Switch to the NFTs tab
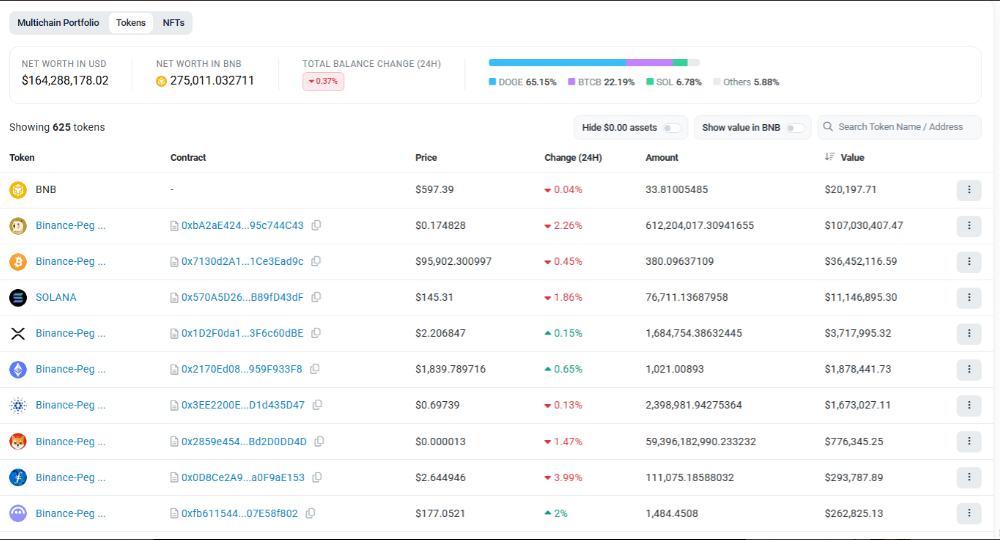 pos(173,22)
